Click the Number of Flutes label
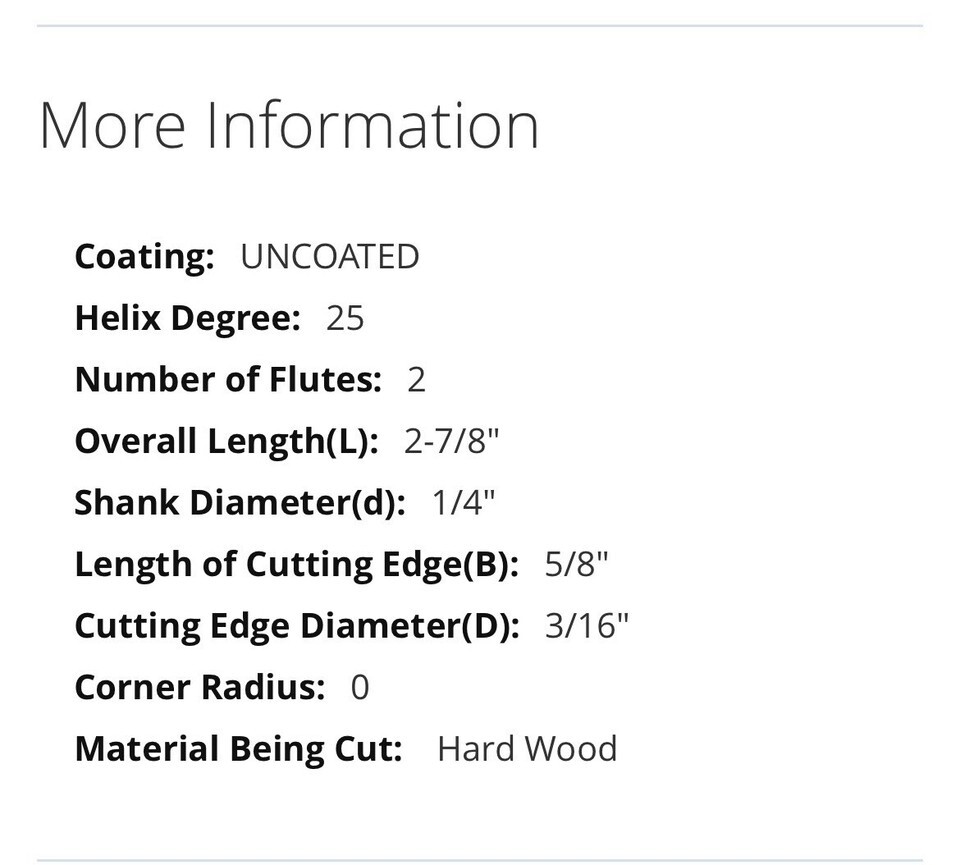The width and height of the screenshot is (960, 865). pos(228,380)
